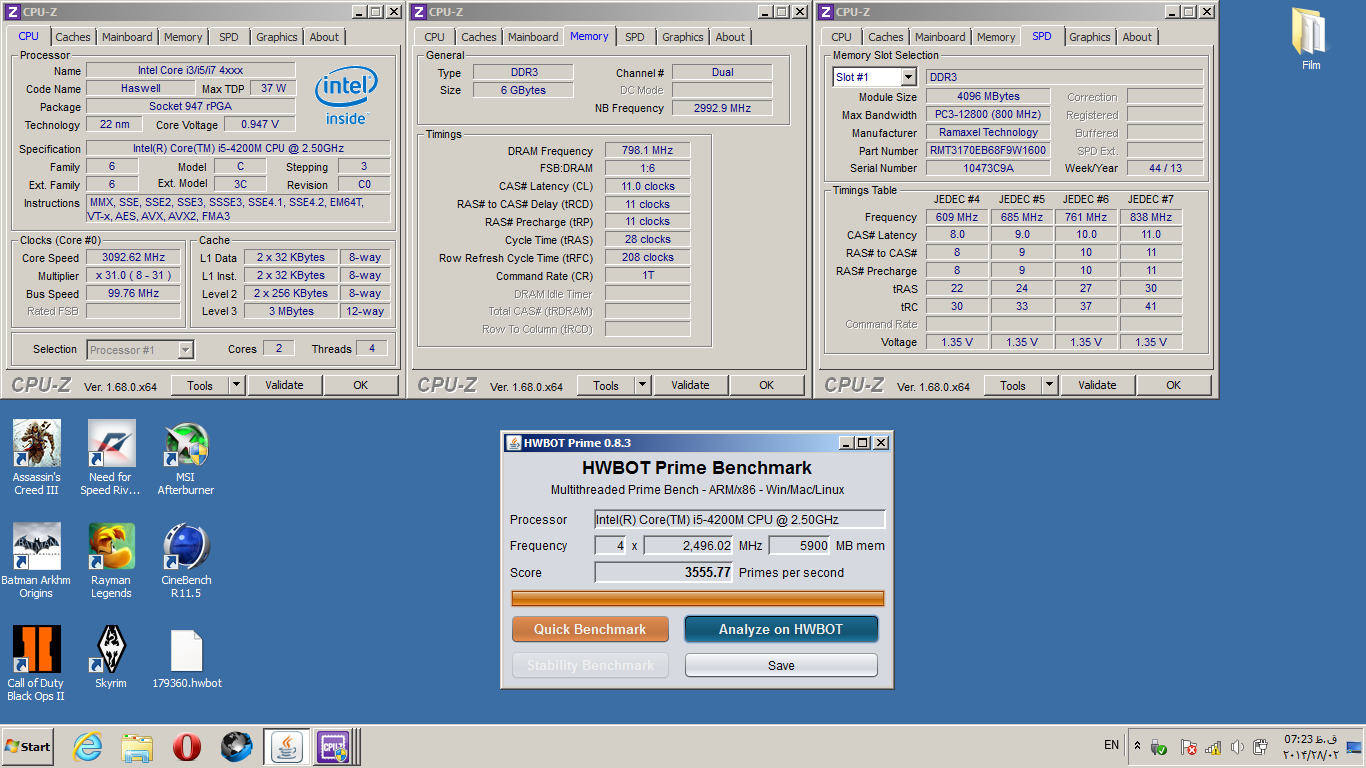Viewport: 1366px width, 768px height.
Task: Show hidden system tray icons
Action: (1137, 746)
